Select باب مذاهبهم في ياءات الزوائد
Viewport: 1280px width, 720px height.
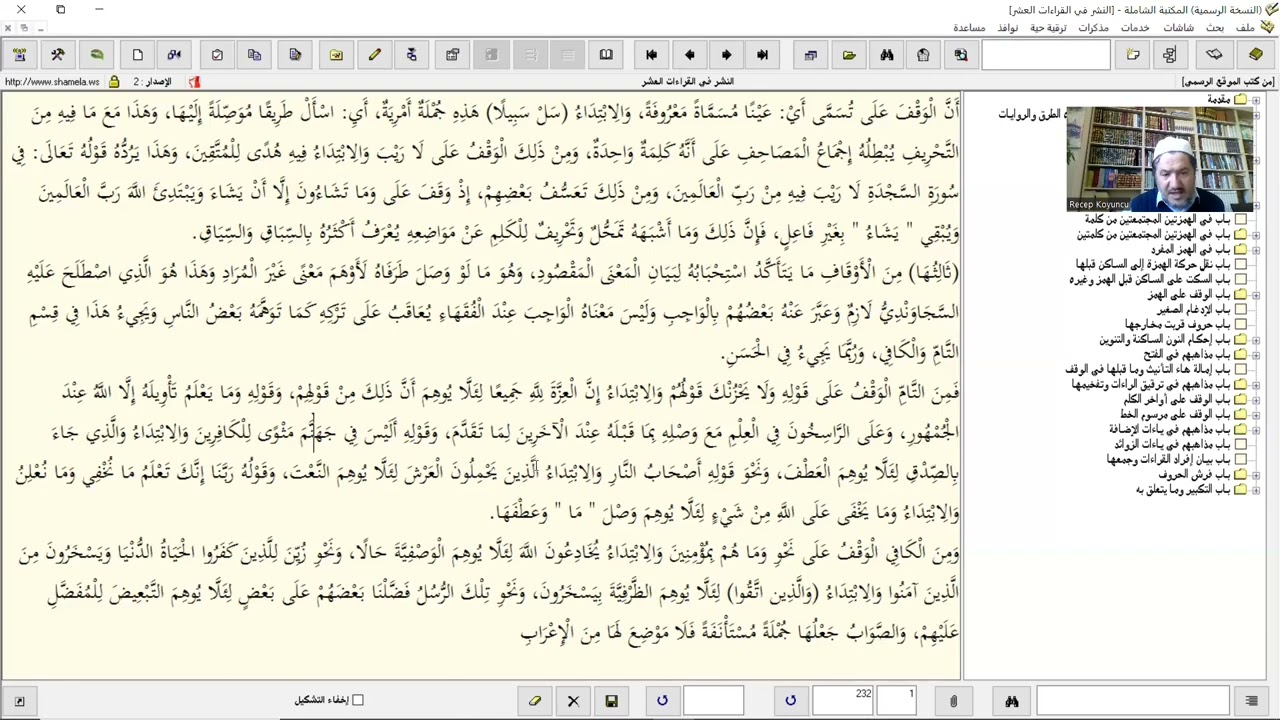[1172, 445]
